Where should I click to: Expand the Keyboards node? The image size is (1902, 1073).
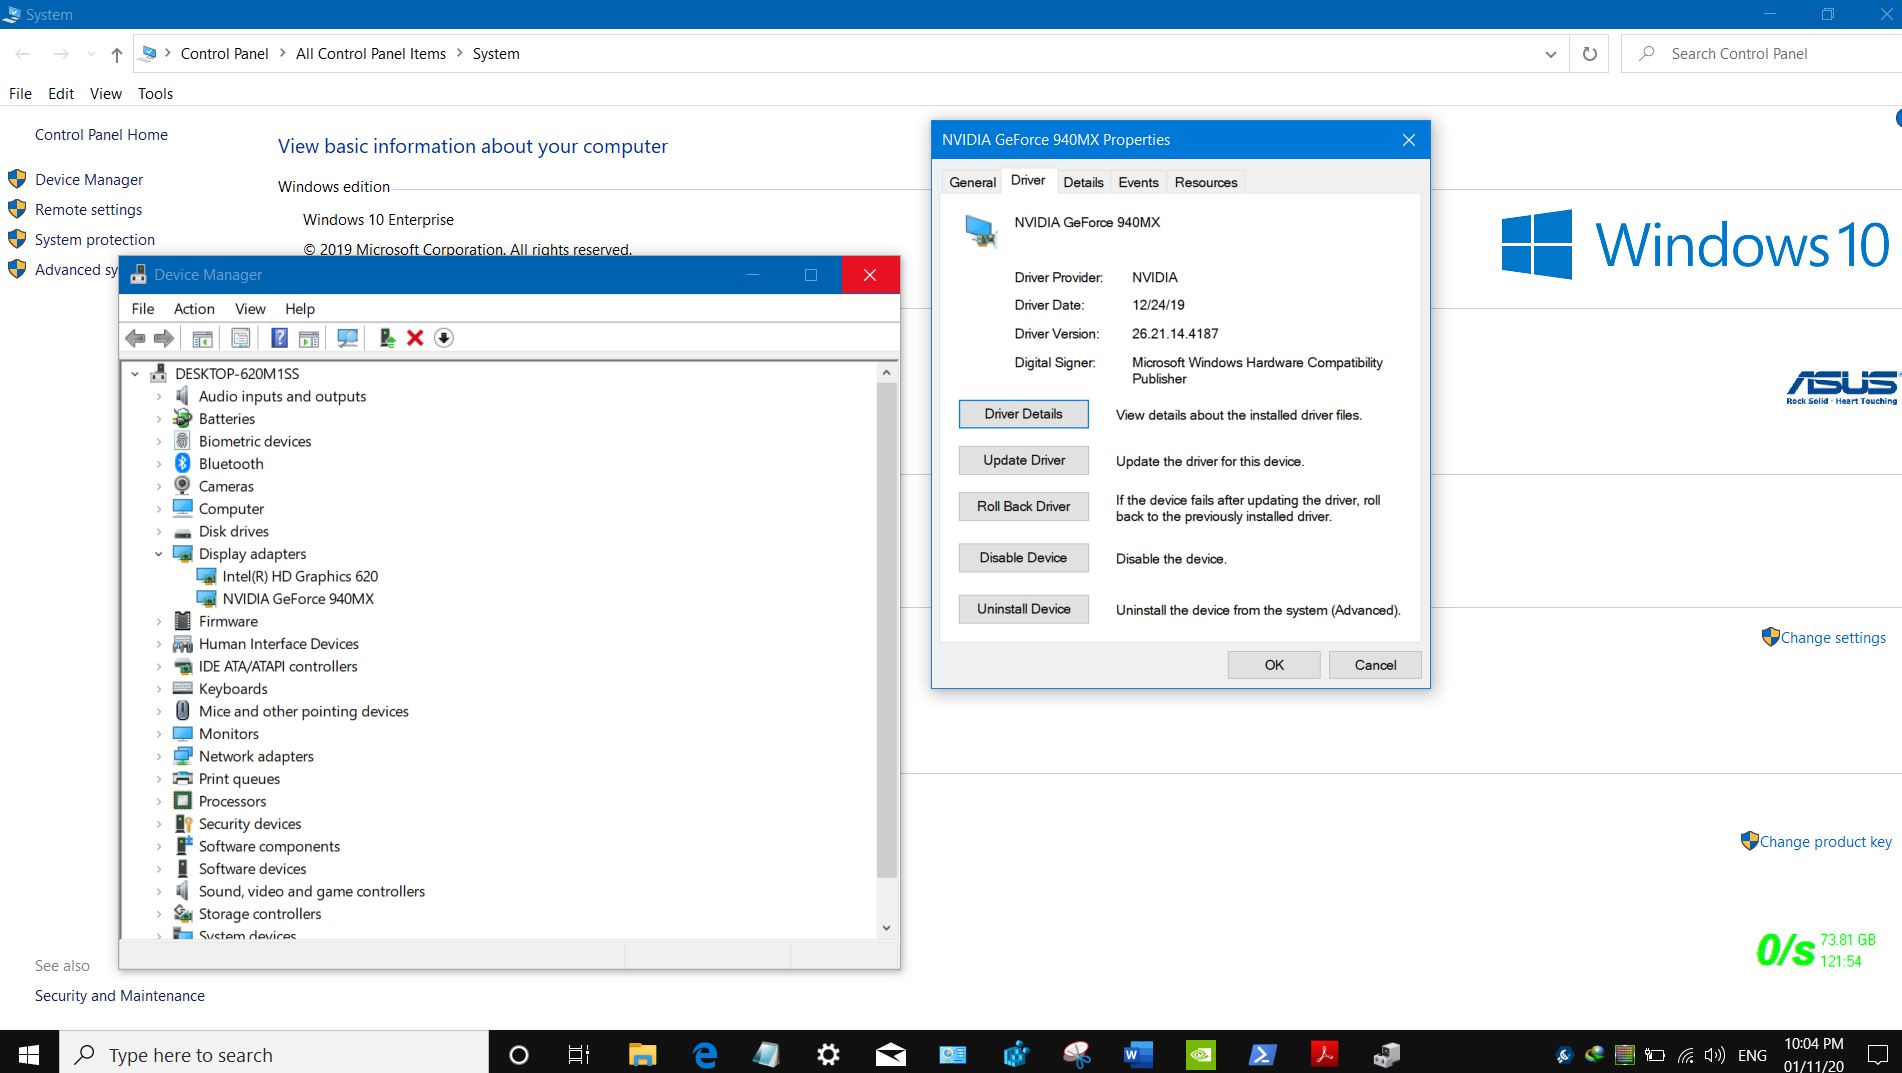(x=159, y=689)
